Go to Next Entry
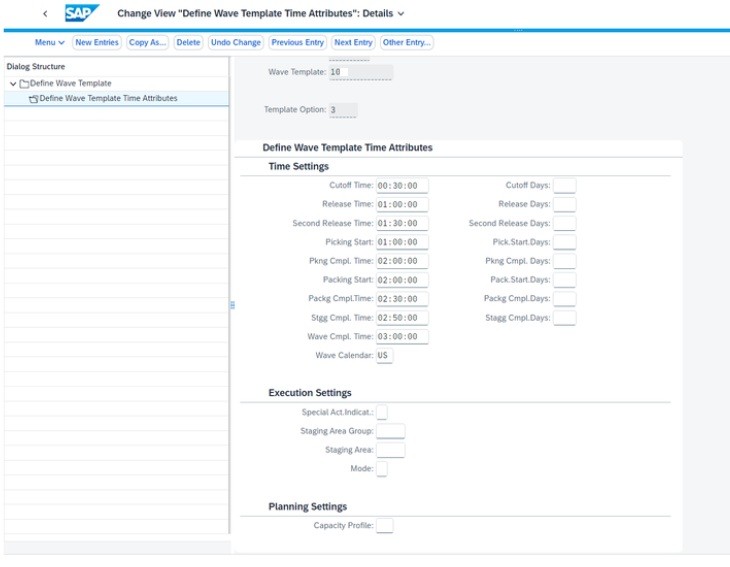 [353, 43]
